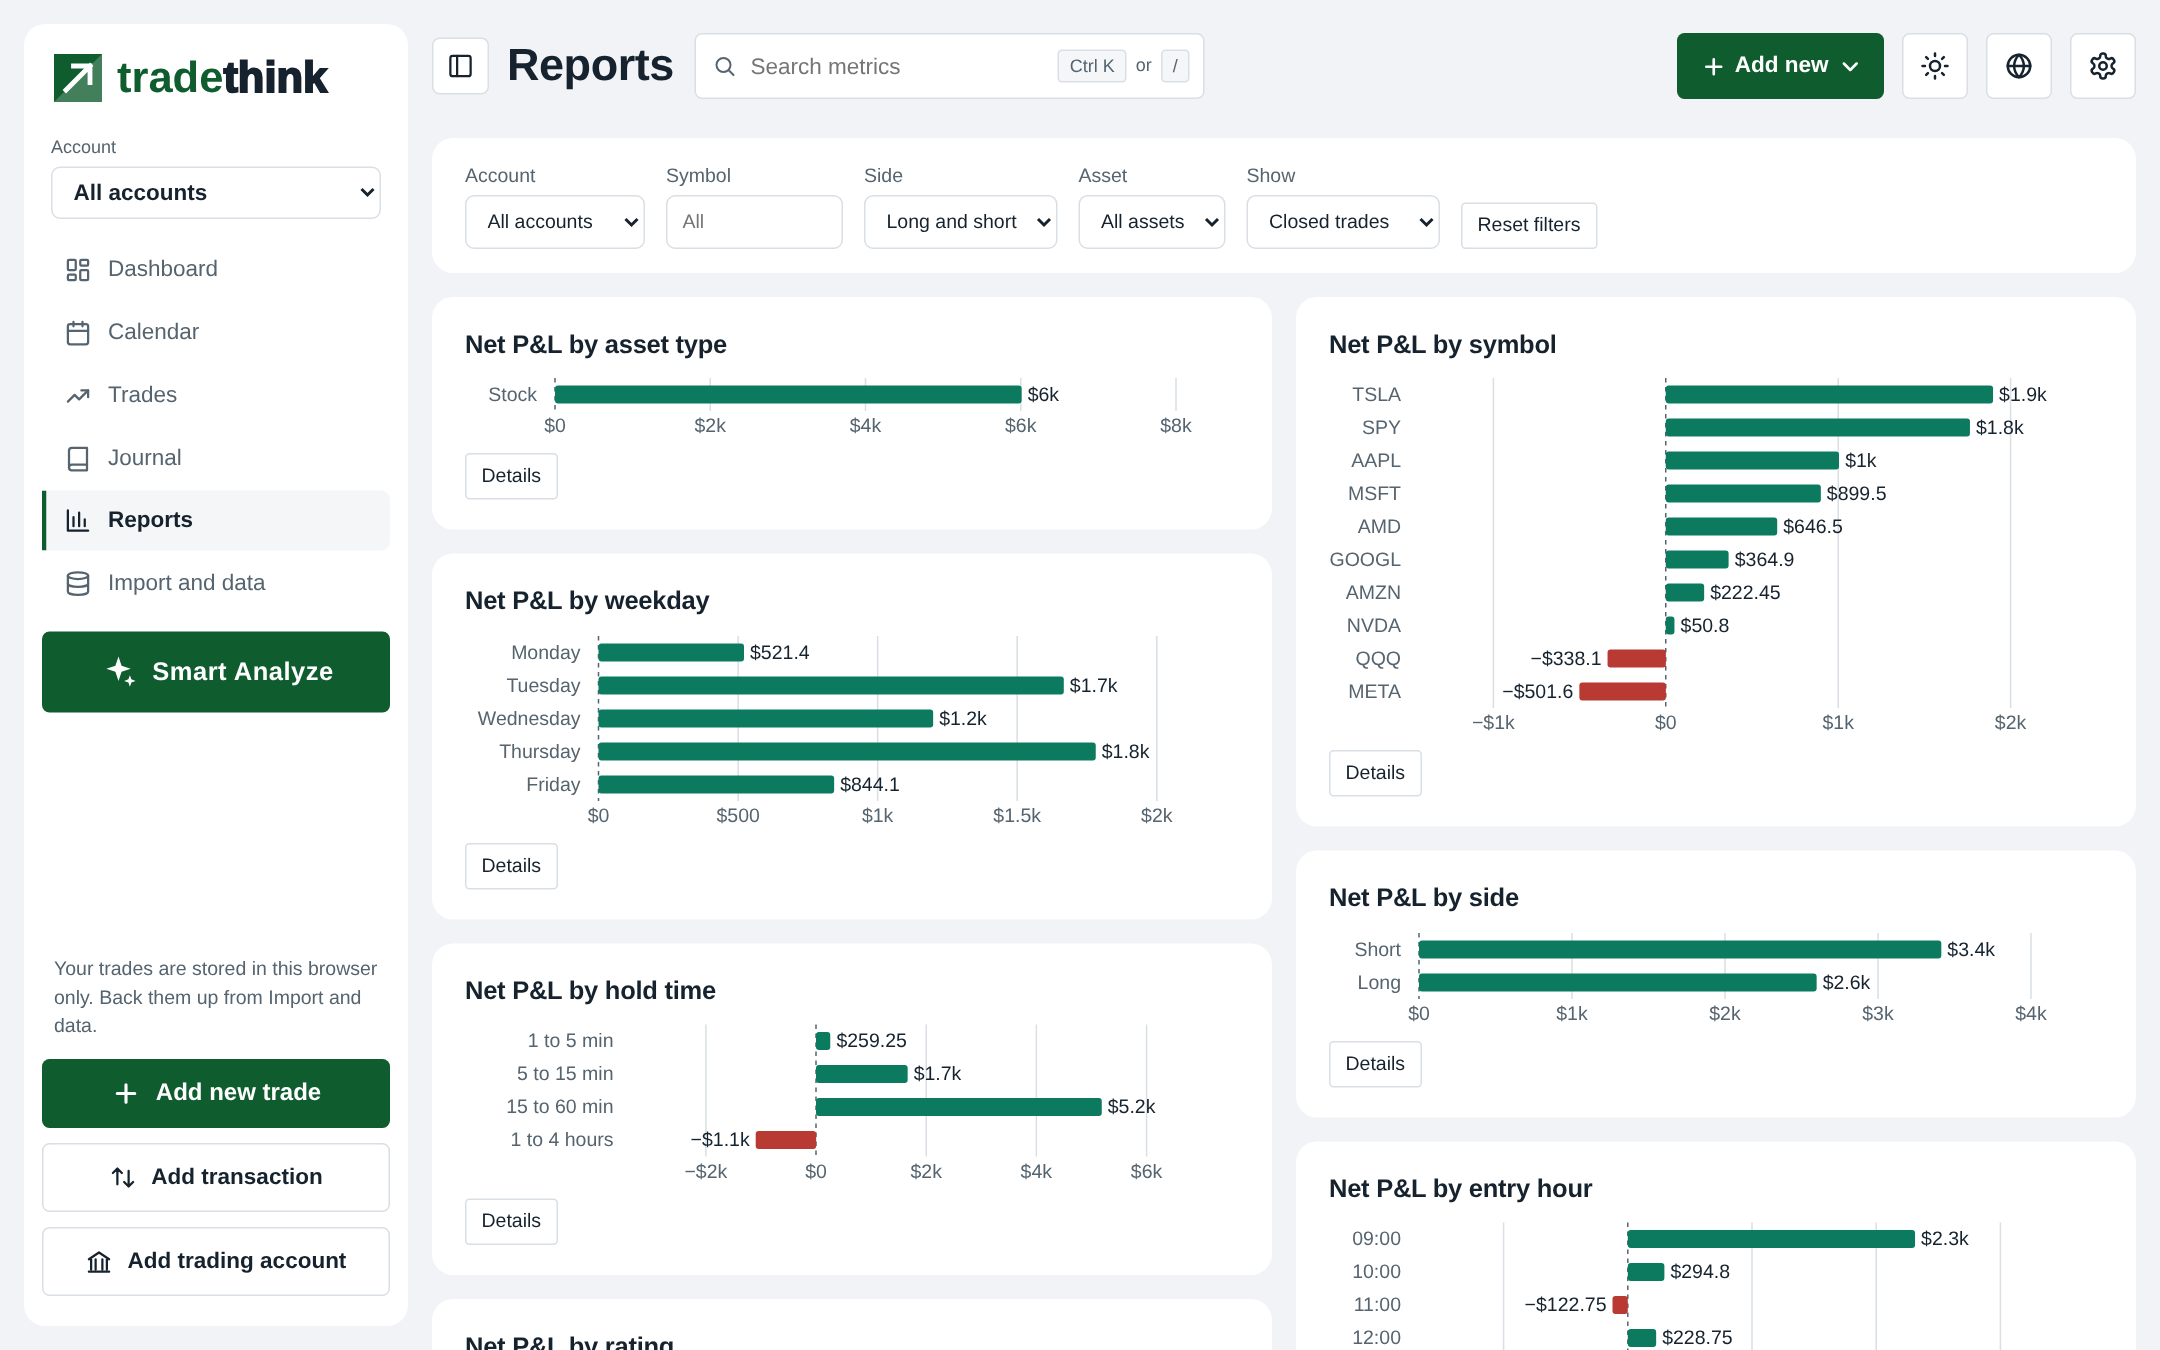Image resolution: width=2160 pixels, height=1350 pixels.
Task: Open Details for Net P&L by weekday
Action: tap(511, 866)
